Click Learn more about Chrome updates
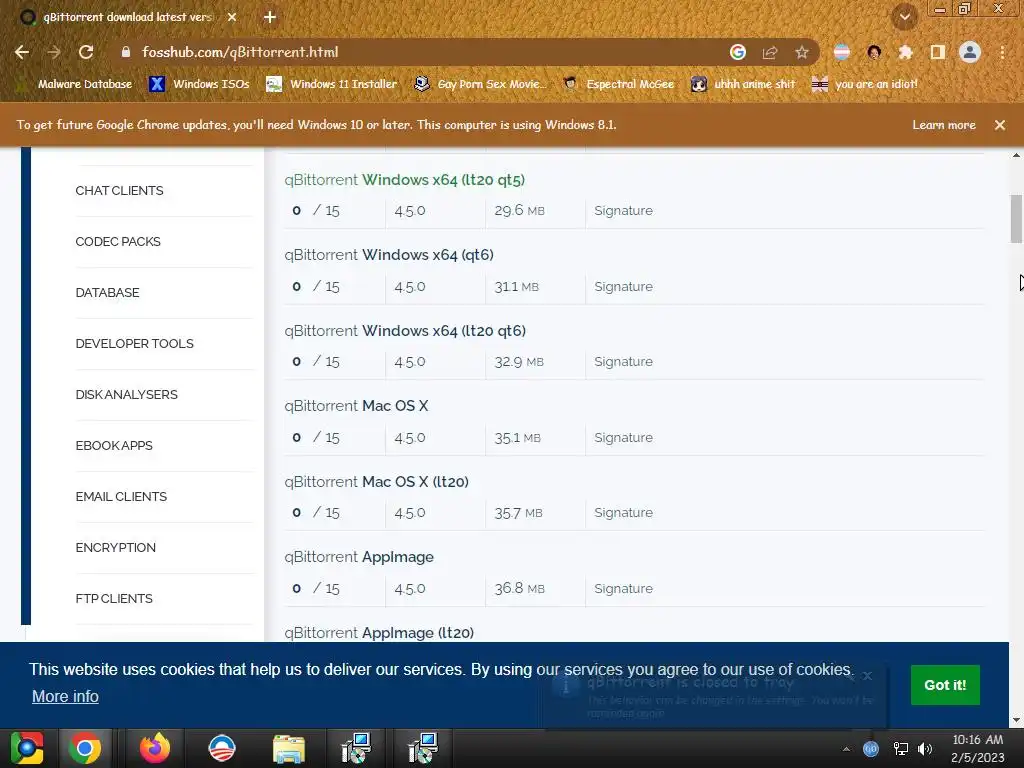Image resolution: width=1024 pixels, height=768 pixels. click(x=944, y=125)
